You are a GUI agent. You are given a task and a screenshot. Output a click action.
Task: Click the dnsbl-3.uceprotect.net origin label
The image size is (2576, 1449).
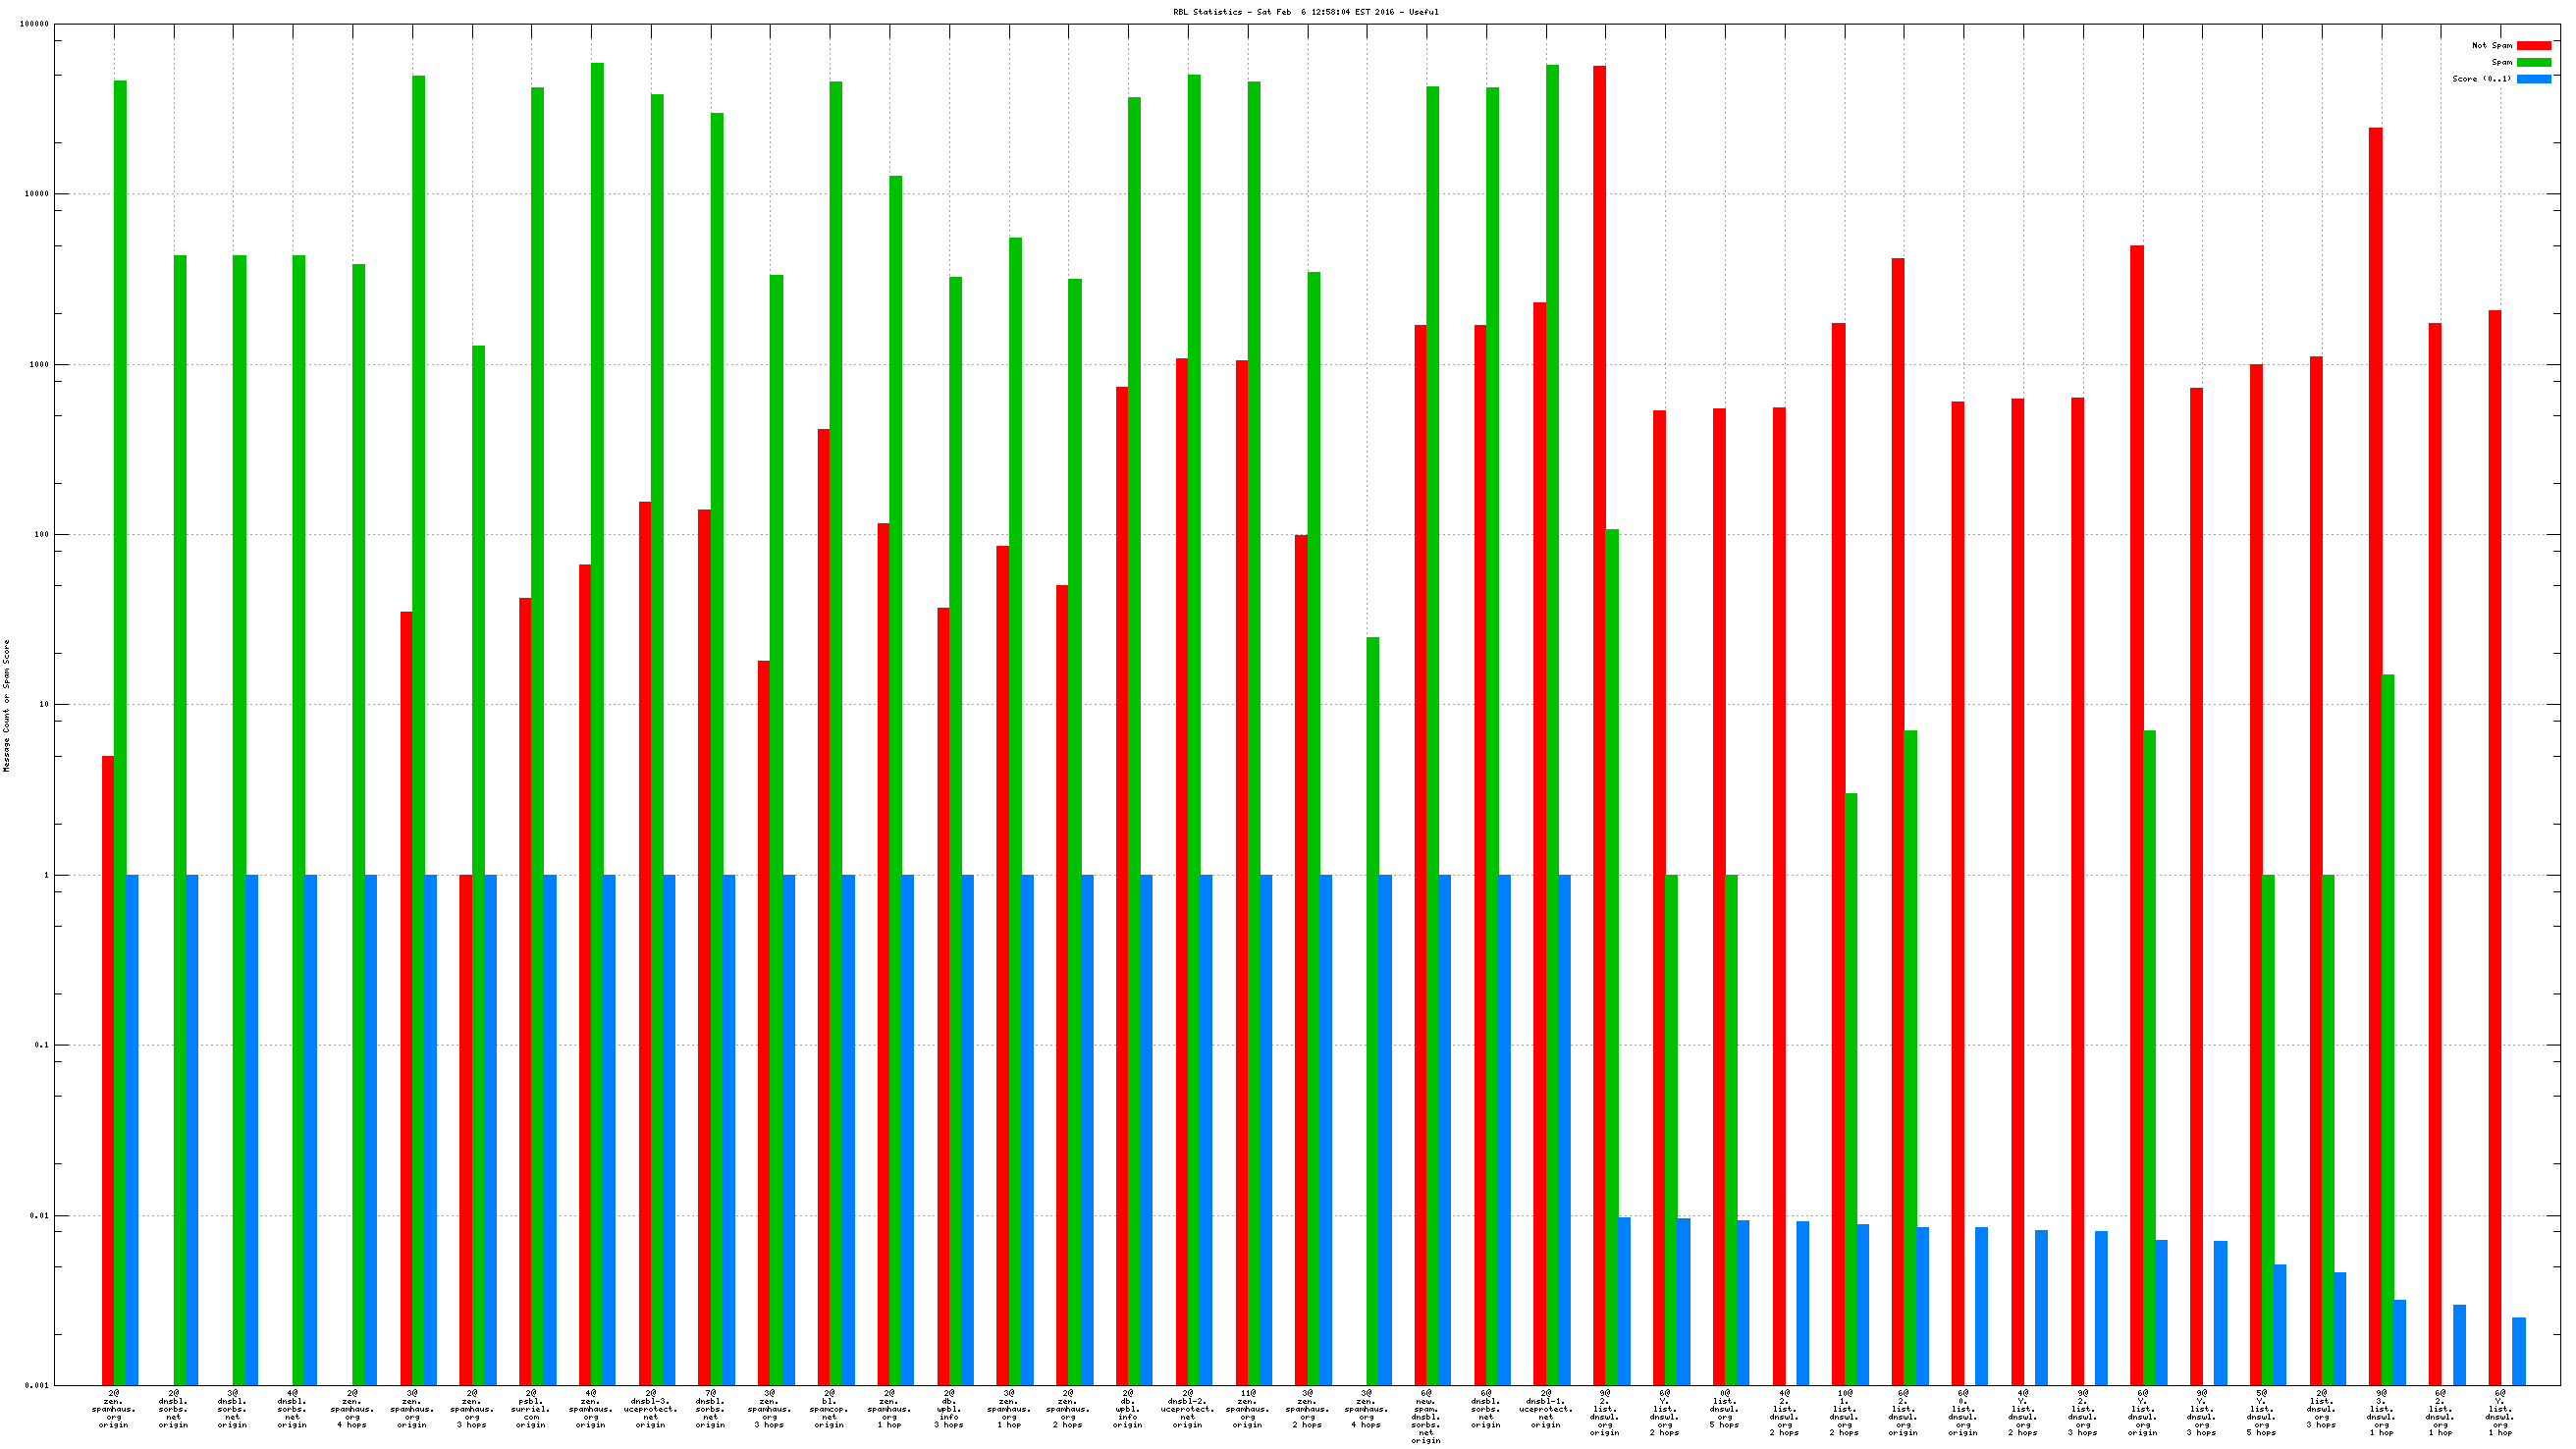click(x=650, y=1408)
